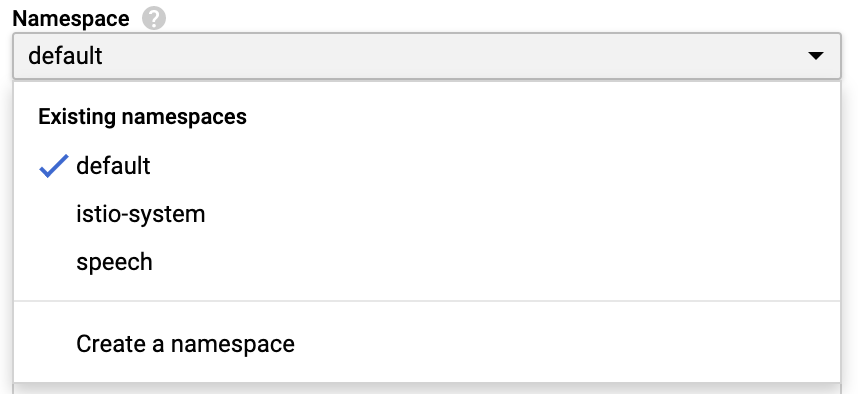This screenshot has width=858, height=394.
Task: Click Create a namespace
Action: click(x=427, y=344)
